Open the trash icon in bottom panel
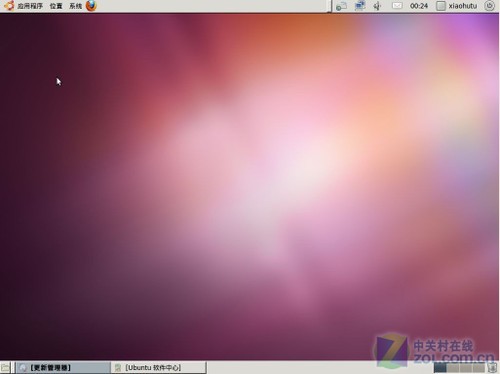This screenshot has width=500, height=374. point(492,368)
